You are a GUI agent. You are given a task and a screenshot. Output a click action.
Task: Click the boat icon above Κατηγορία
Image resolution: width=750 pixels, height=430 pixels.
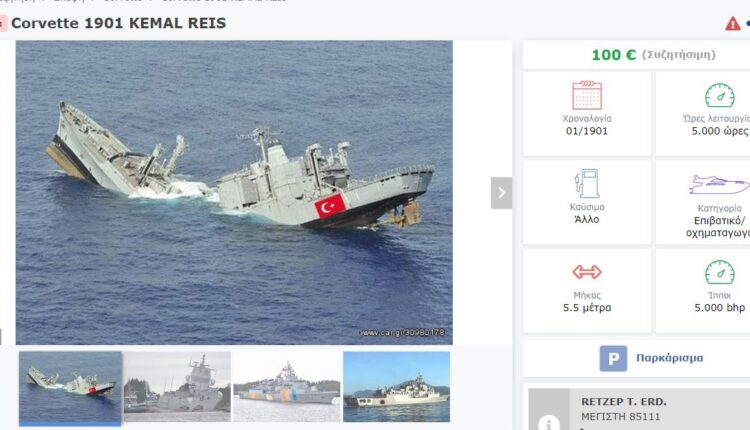coord(719,185)
